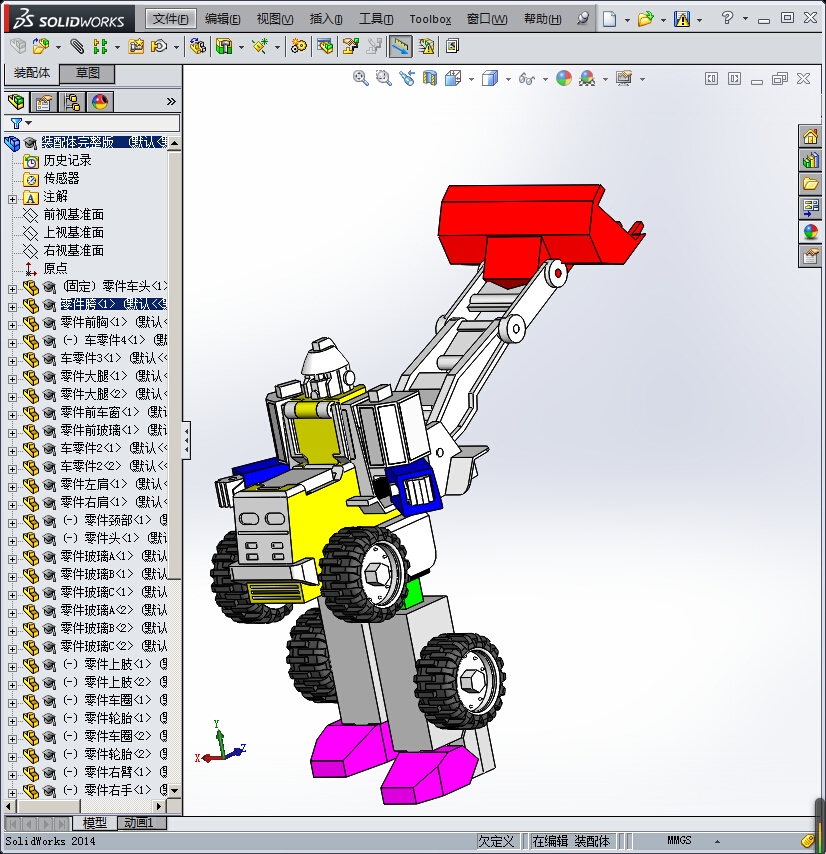Select the Zoom to Area tool

[384, 78]
